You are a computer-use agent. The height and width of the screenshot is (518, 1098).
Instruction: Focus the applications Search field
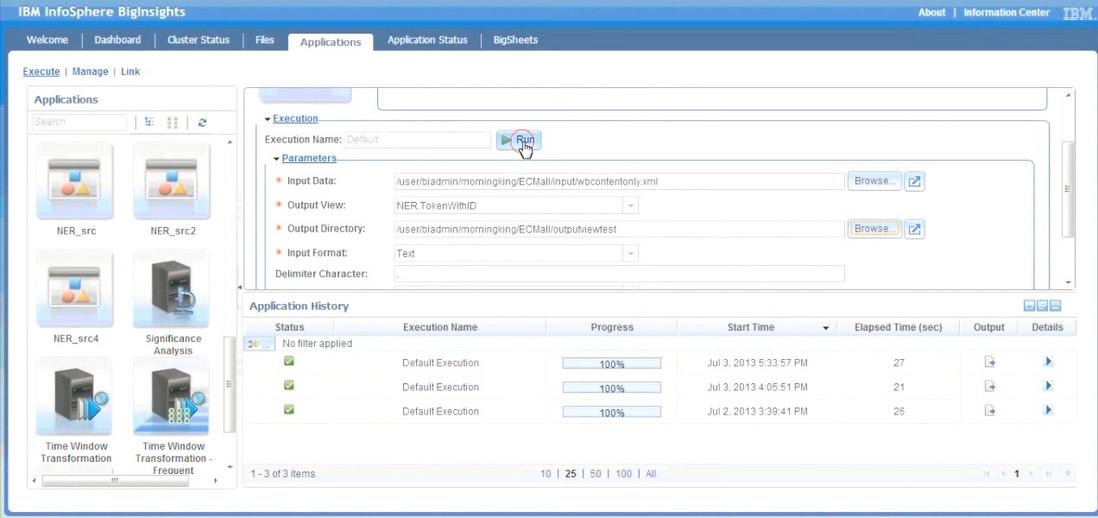click(x=79, y=122)
